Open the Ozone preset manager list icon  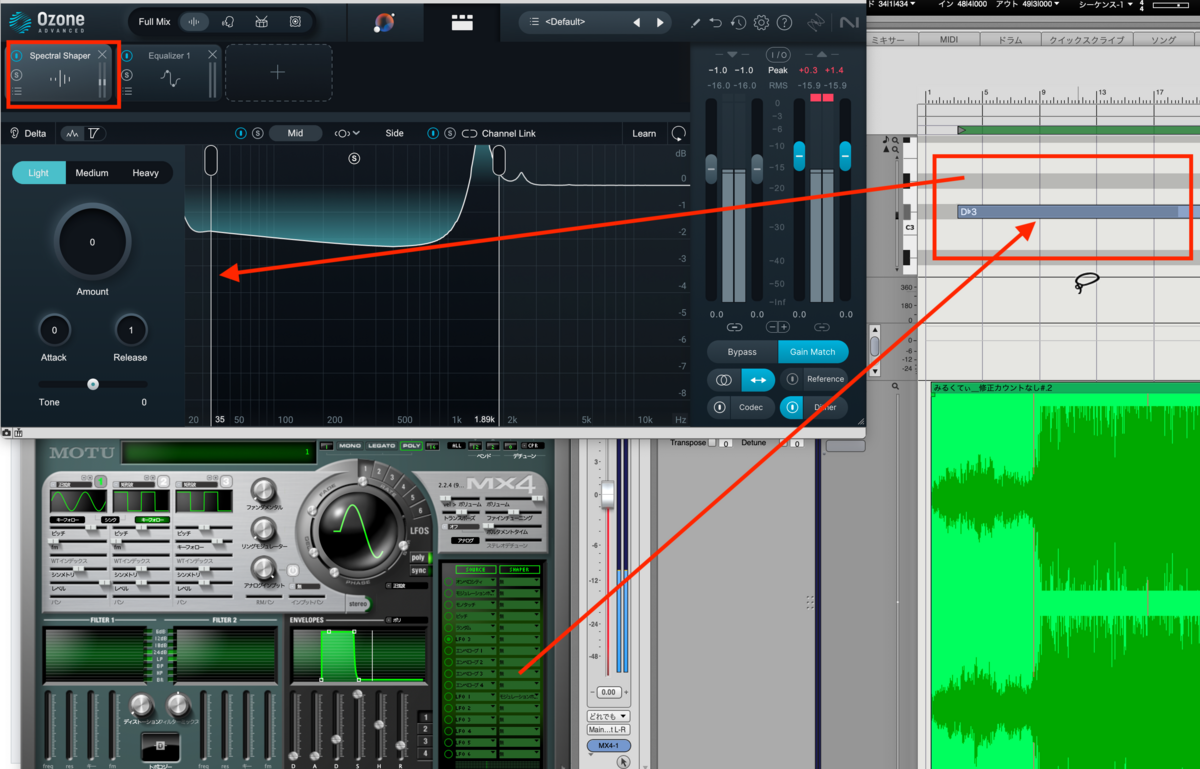534,21
